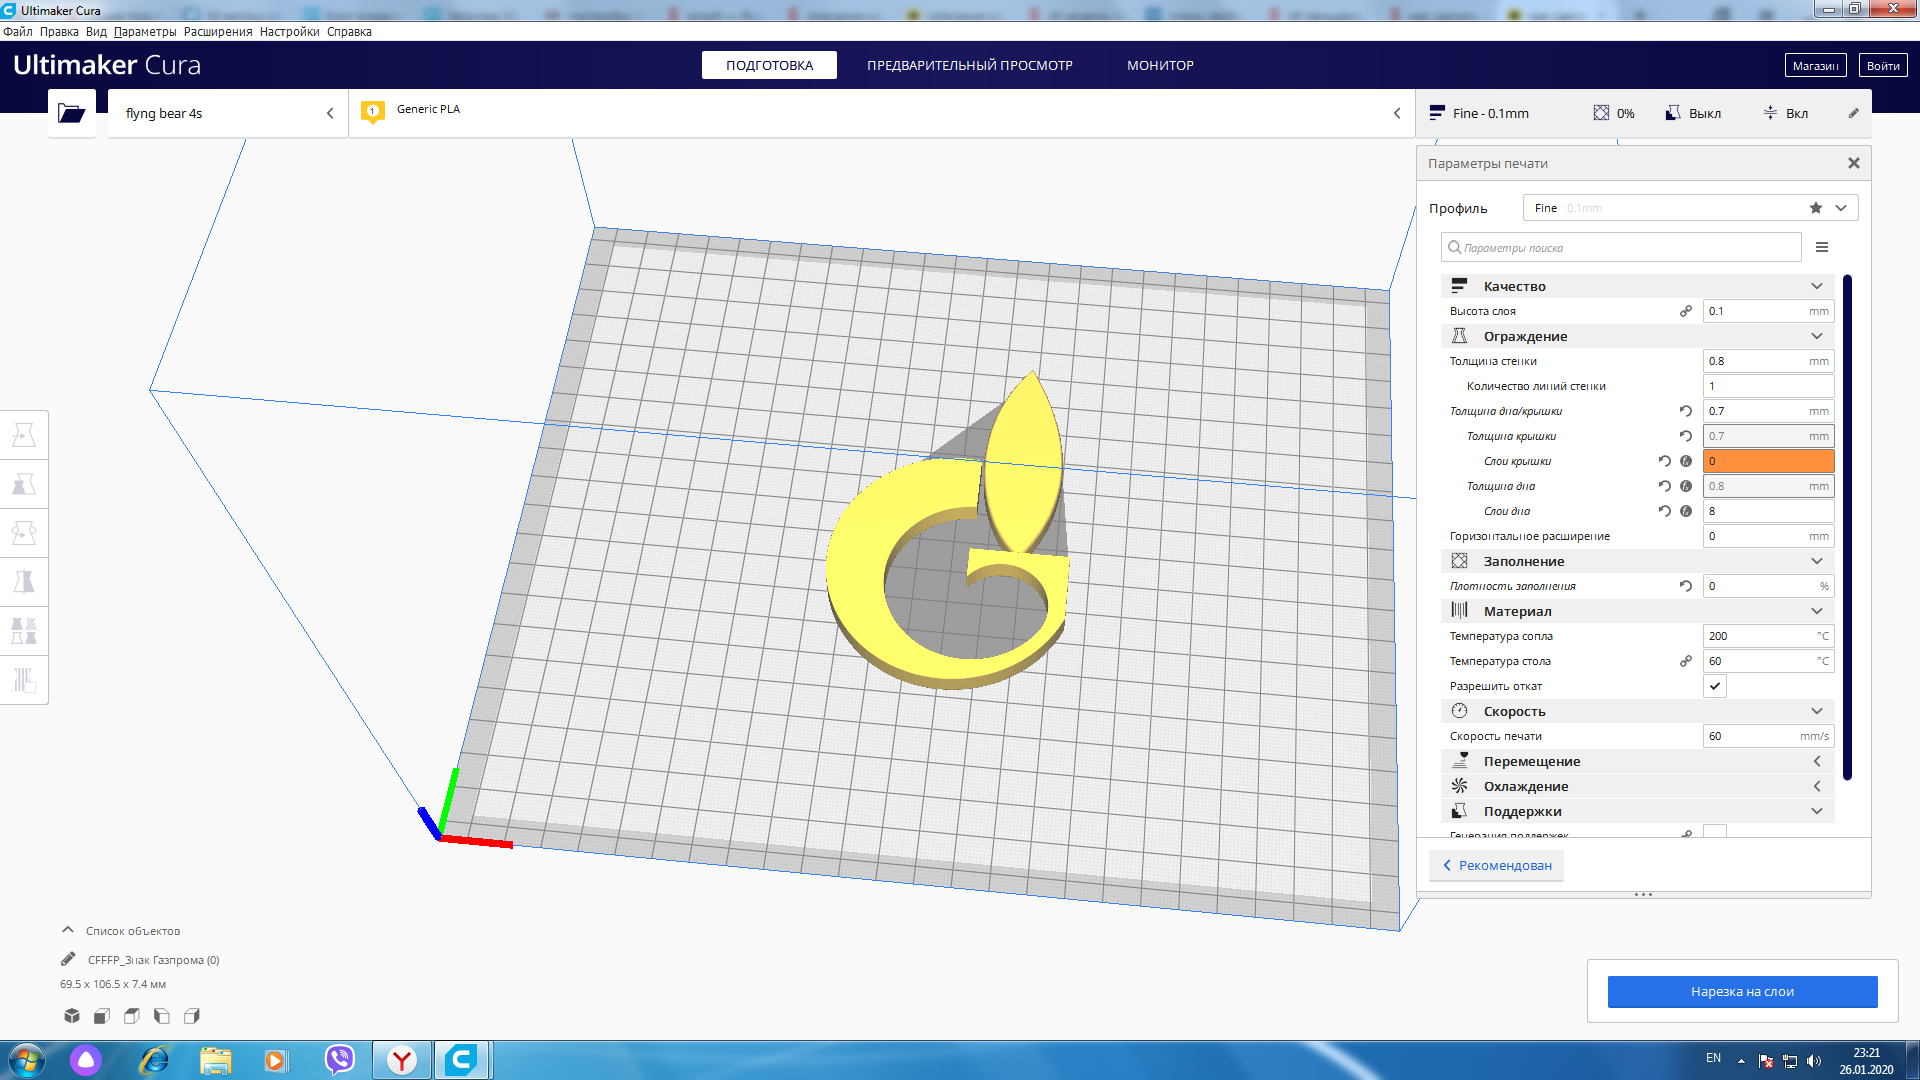The image size is (1920, 1080).
Task: Open the 'Расширения' menu
Action: pos(218,32)
